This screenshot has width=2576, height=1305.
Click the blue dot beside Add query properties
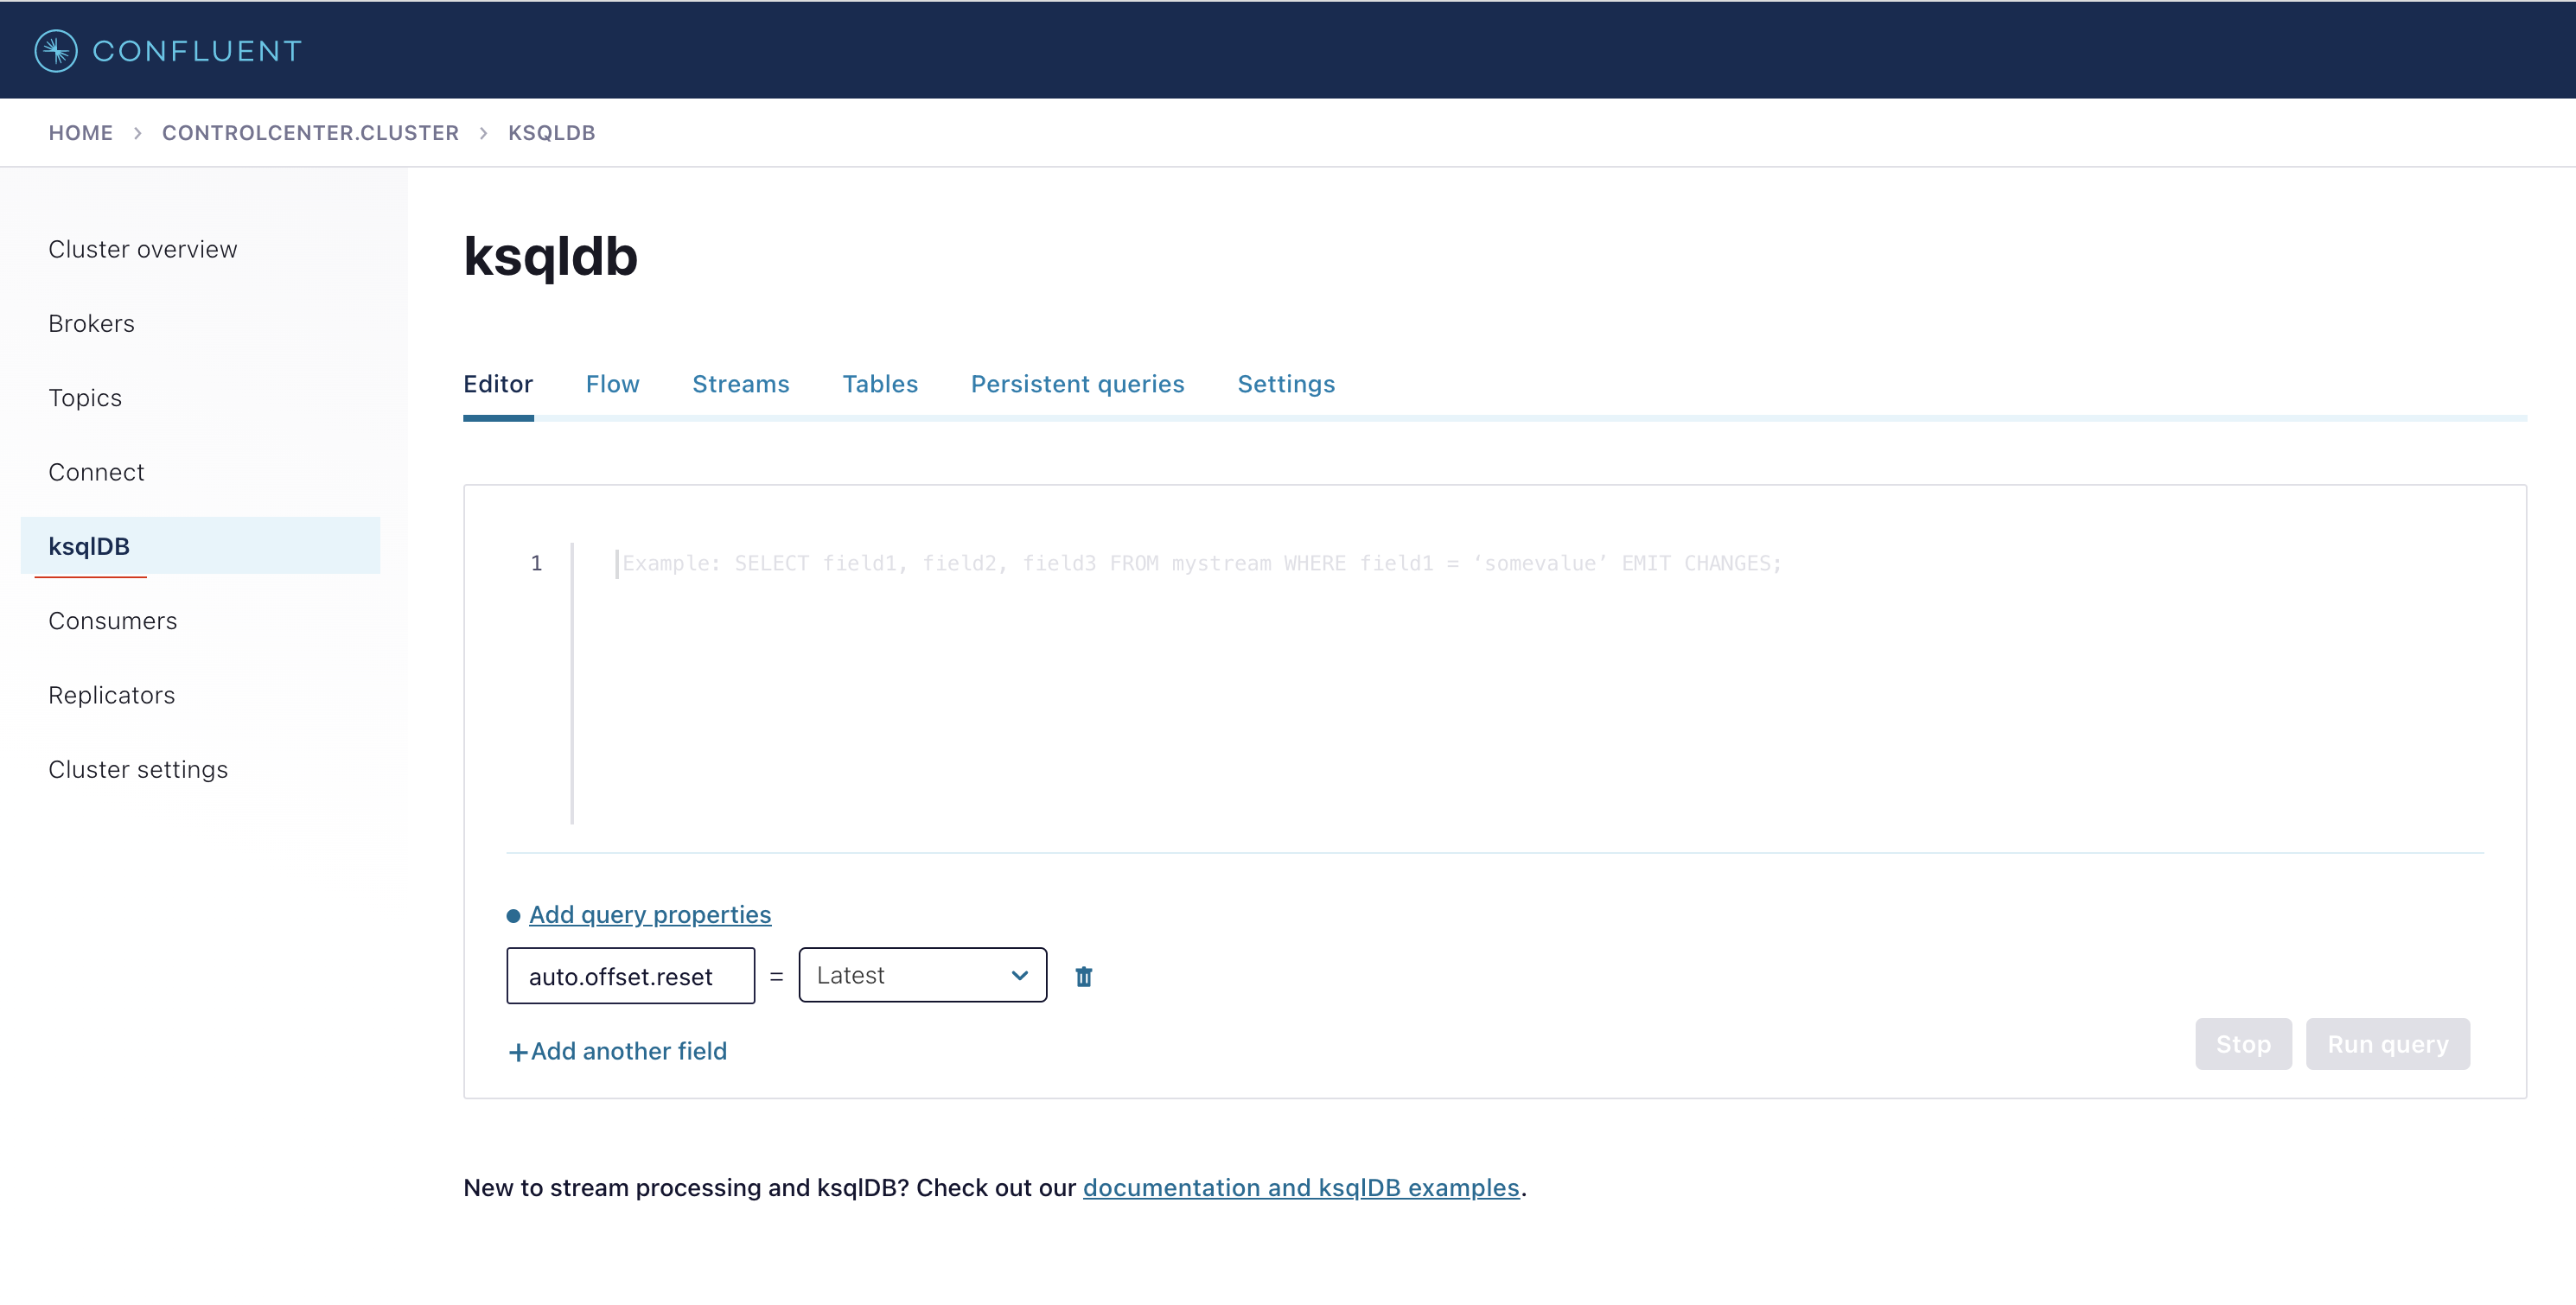click(513, 916)
